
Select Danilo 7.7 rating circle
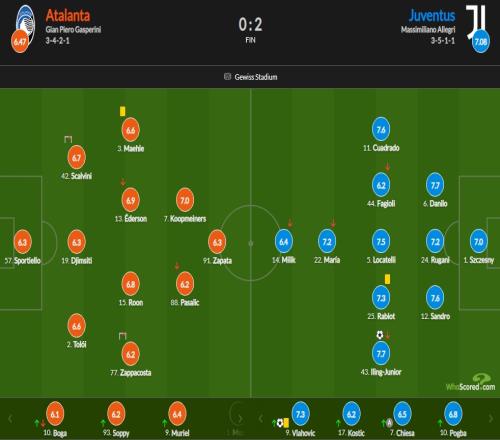435,185
